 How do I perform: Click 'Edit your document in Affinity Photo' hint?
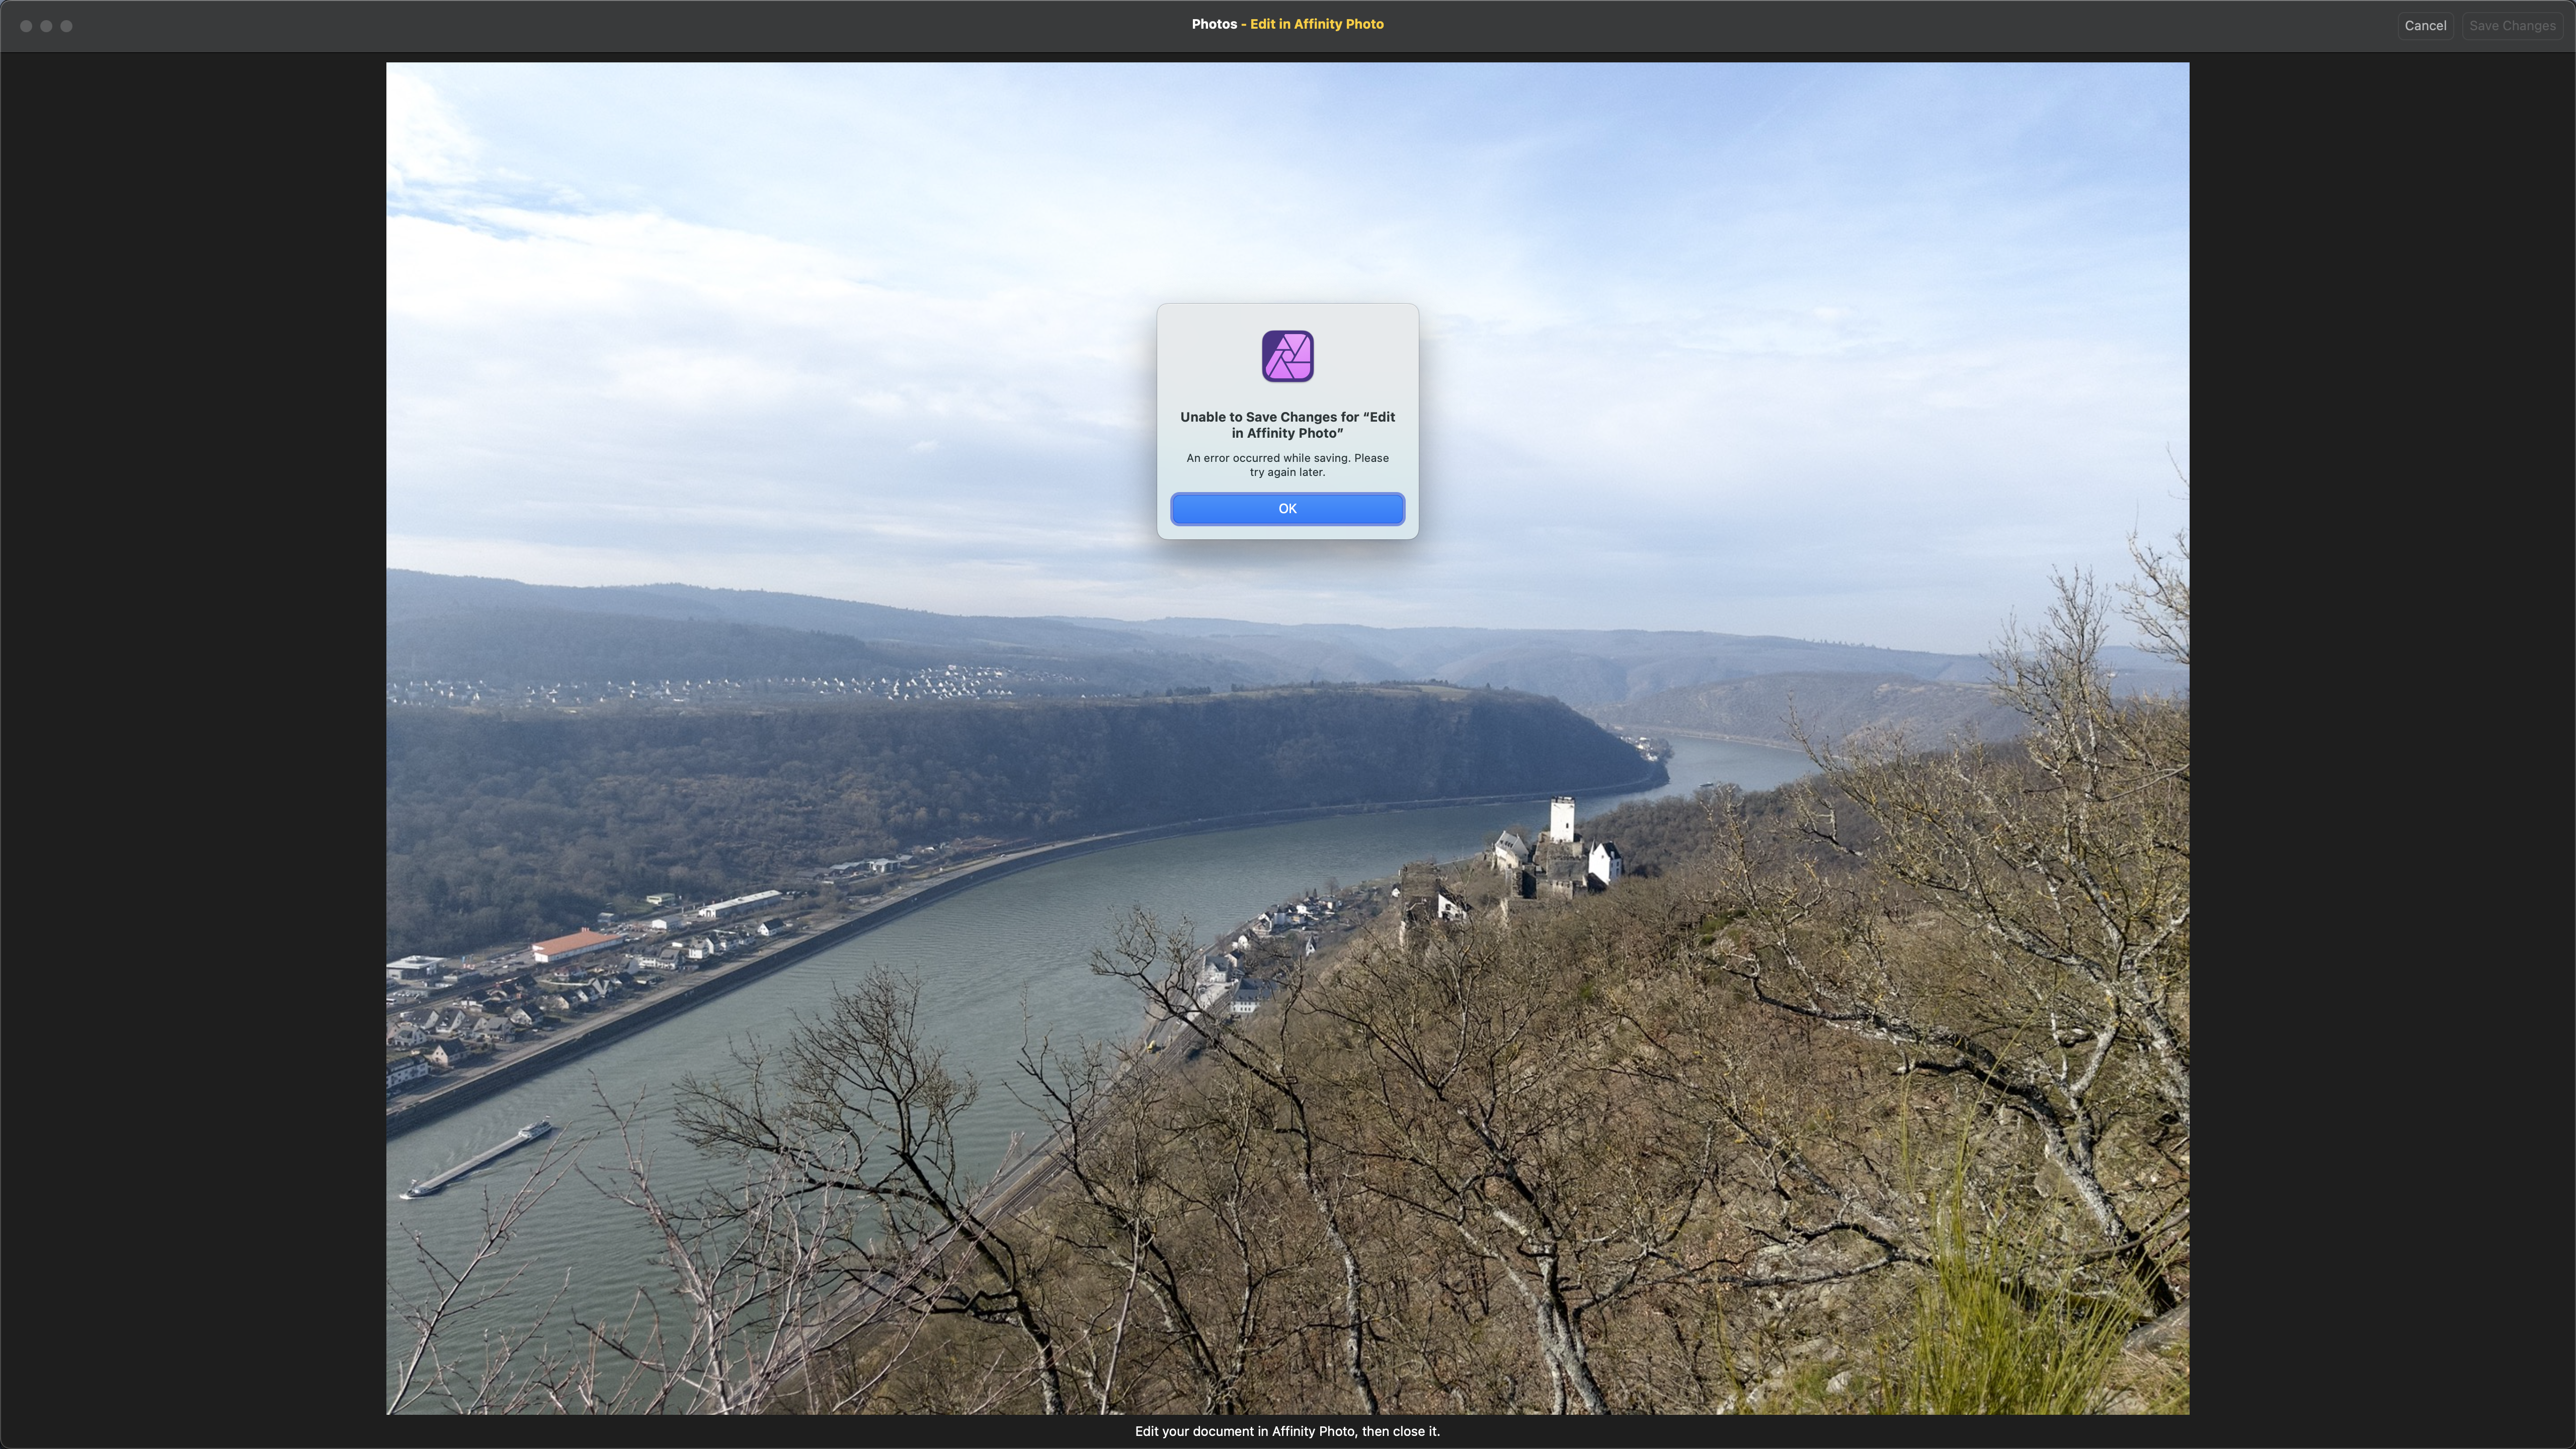1287,1431
